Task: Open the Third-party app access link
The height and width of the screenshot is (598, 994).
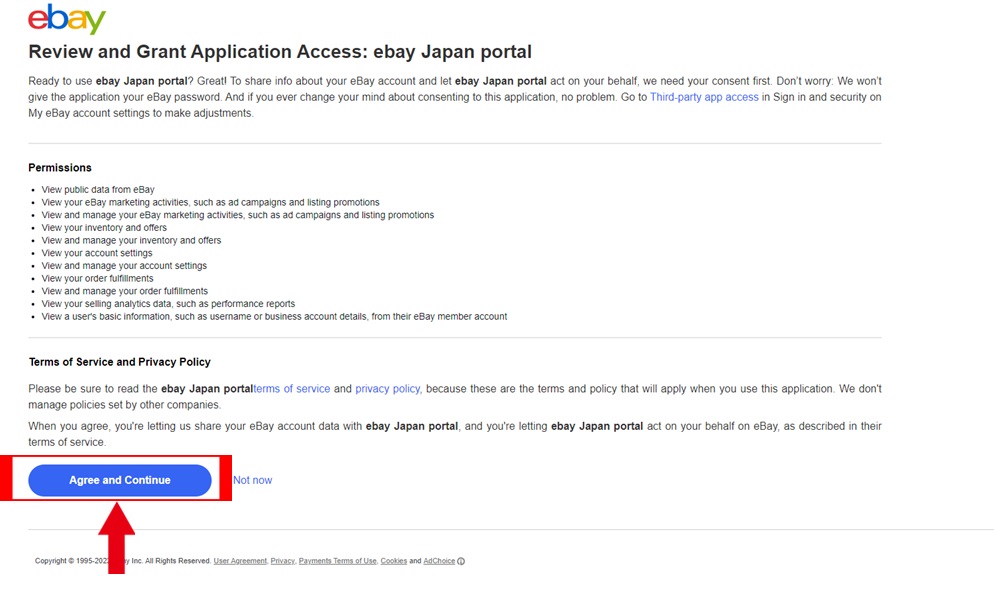Action: tap(704, 97)
